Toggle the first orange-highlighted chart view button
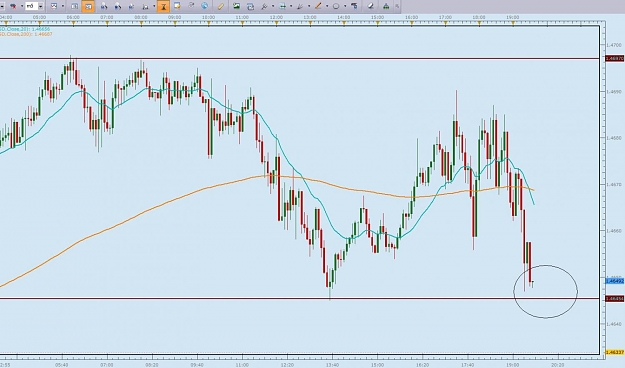 [88, 6]
